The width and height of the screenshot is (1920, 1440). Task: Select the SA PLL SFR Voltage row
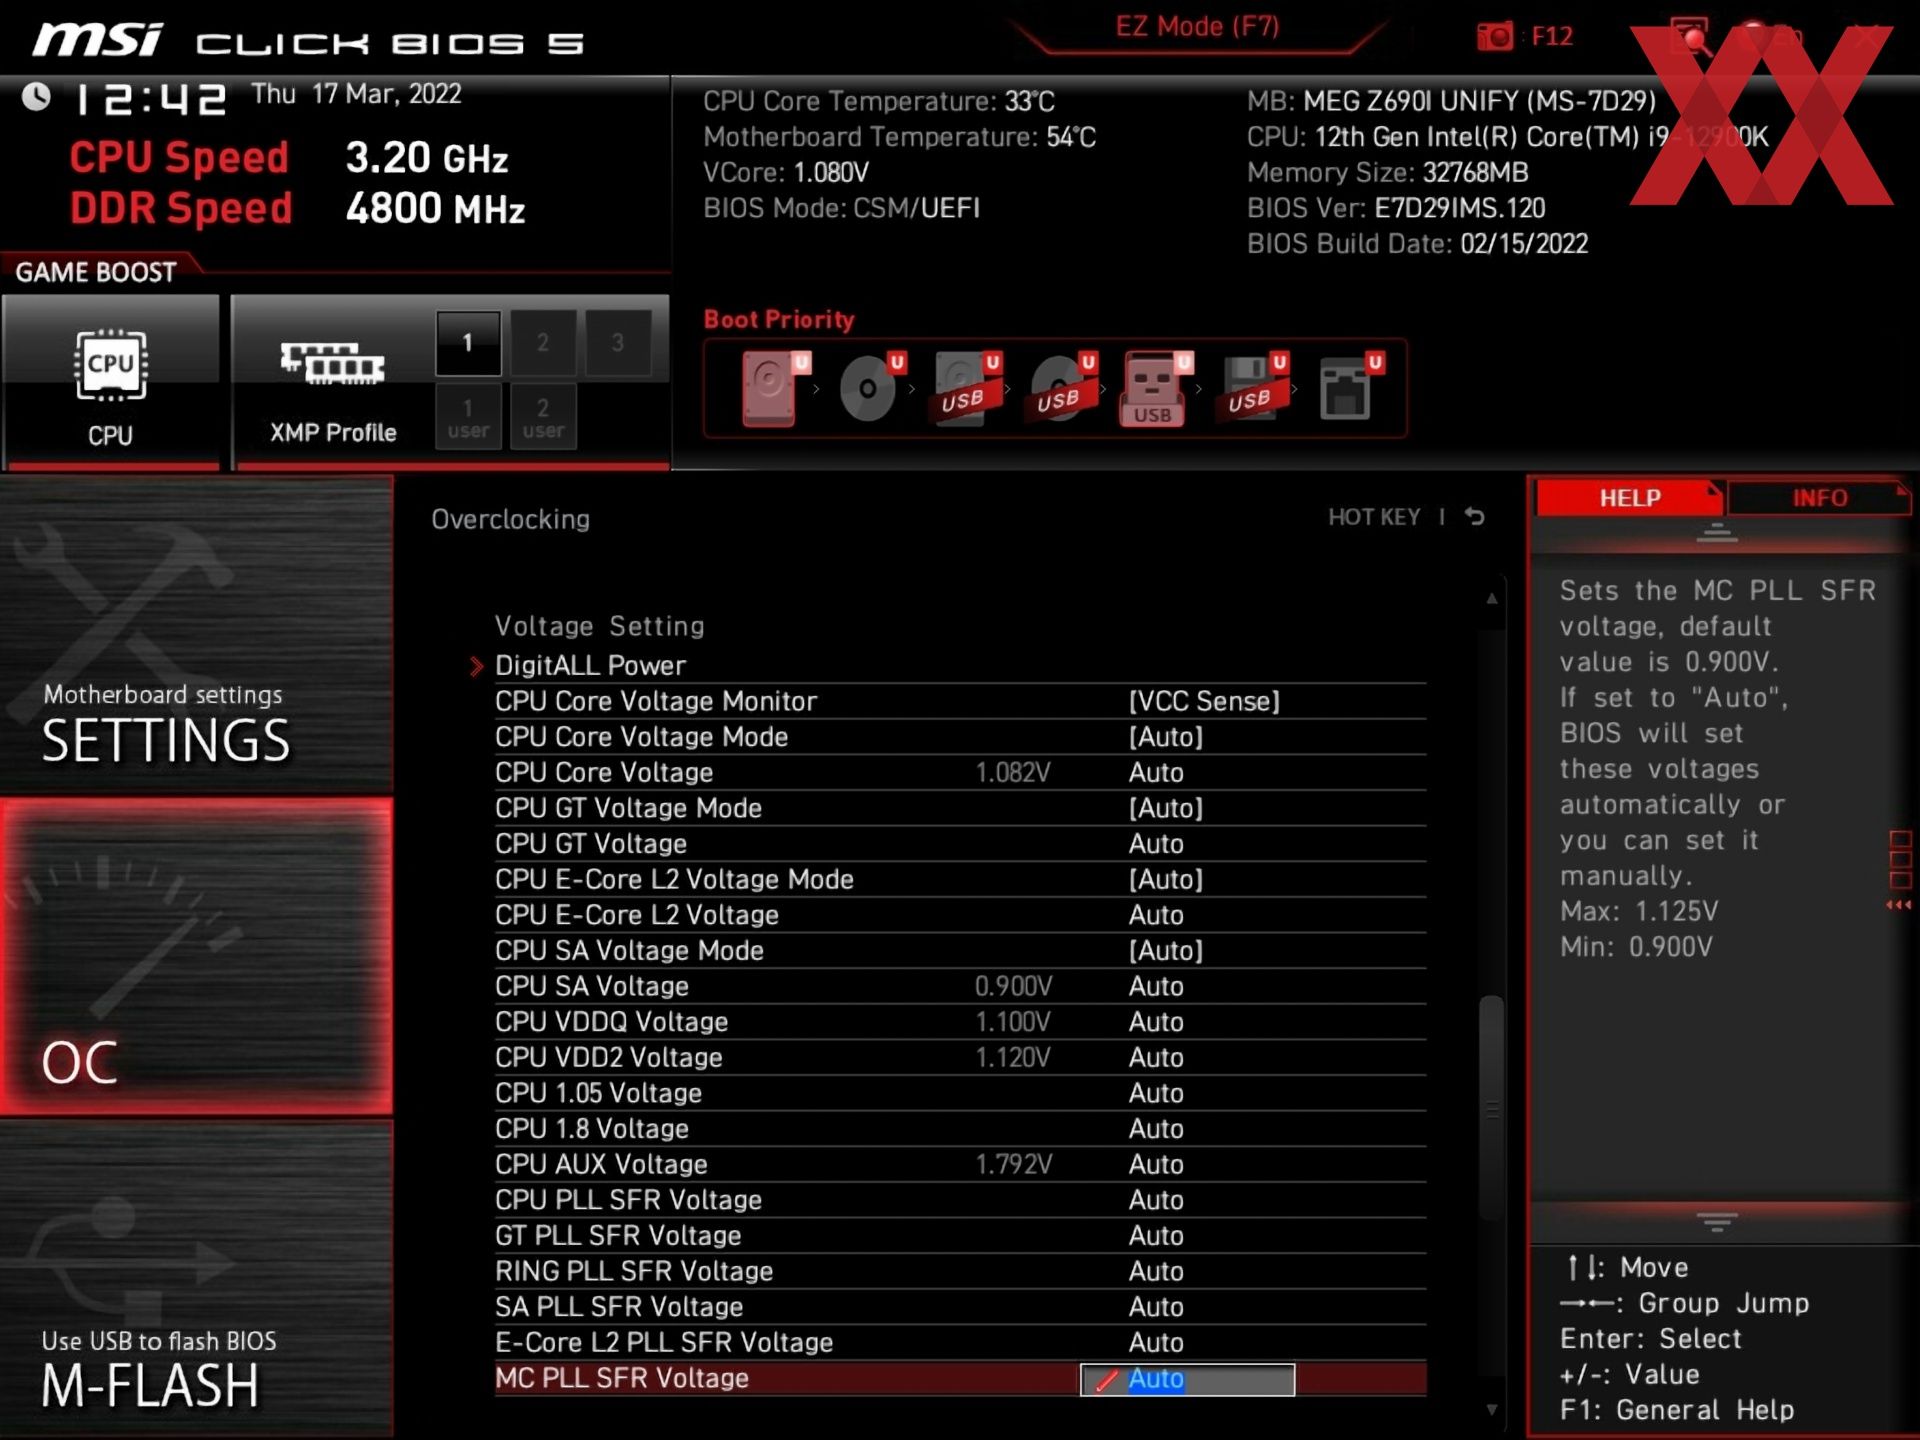pos(960,1307)
